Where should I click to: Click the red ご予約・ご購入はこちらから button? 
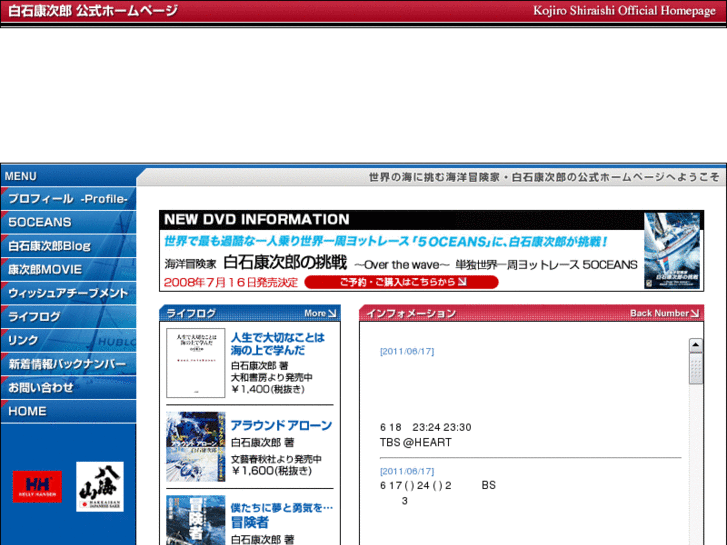pos(402,282)
